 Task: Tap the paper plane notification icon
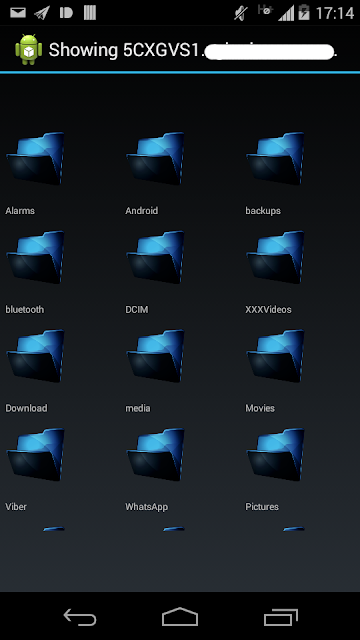(x=42, y=13)
